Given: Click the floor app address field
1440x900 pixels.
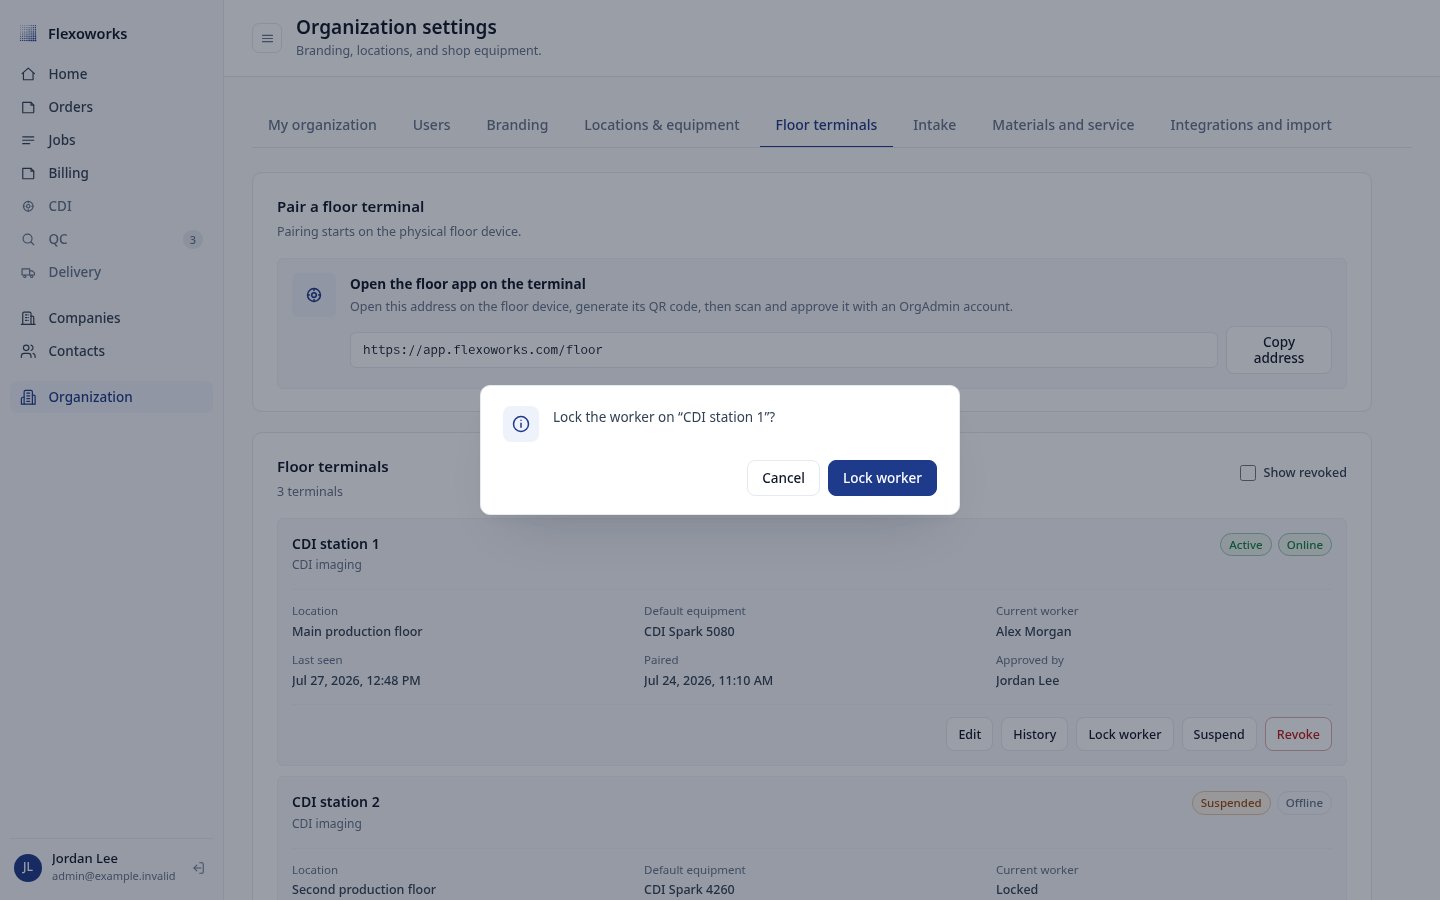Looking at the screenshot, I should click(784, 350).
